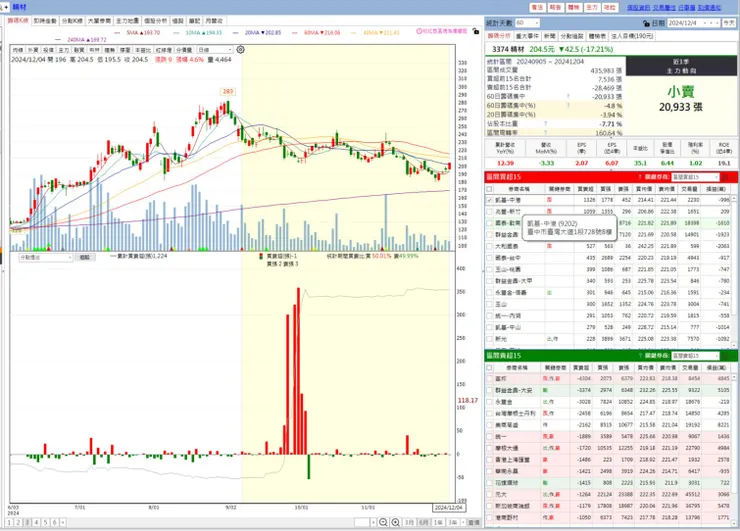
Task: Open dropdown in green 區間賣超15 header
Action: pos(695,355)
